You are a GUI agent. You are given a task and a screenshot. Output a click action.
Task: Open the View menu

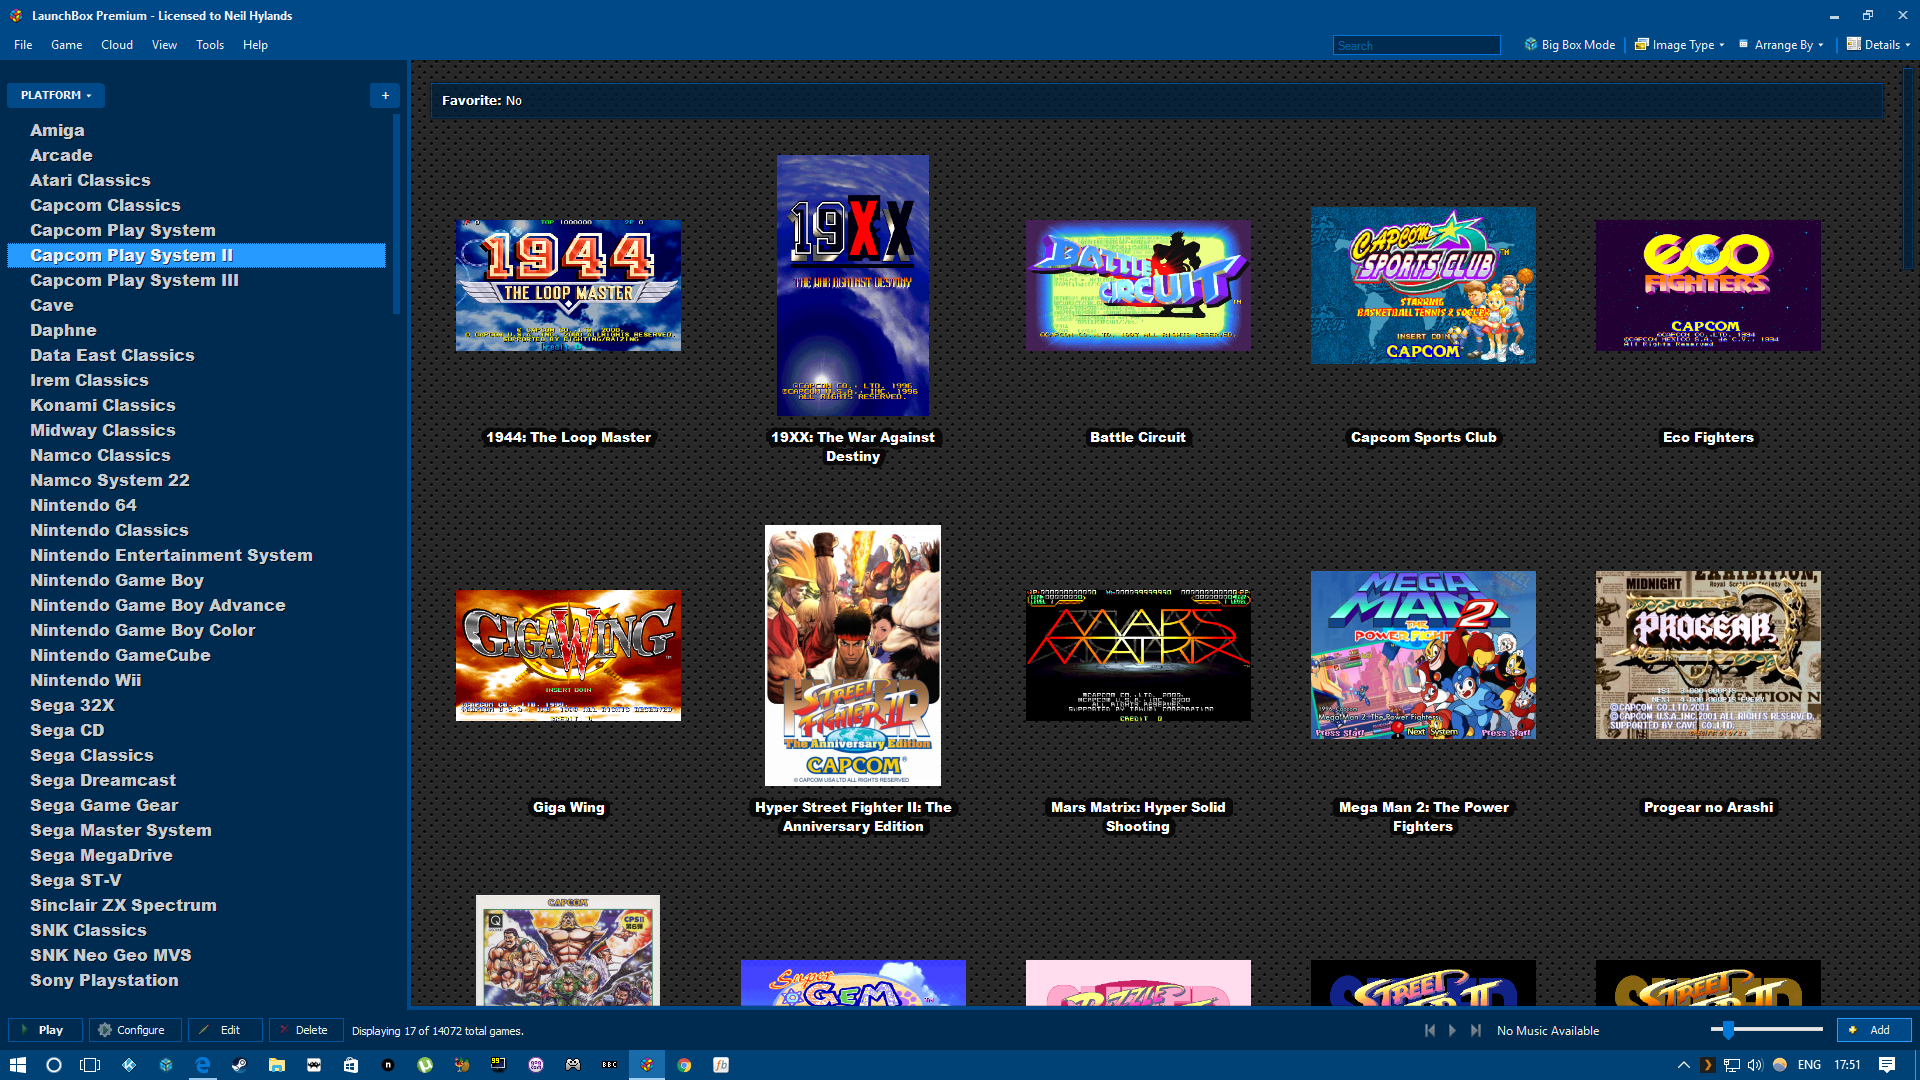(164, 45)
